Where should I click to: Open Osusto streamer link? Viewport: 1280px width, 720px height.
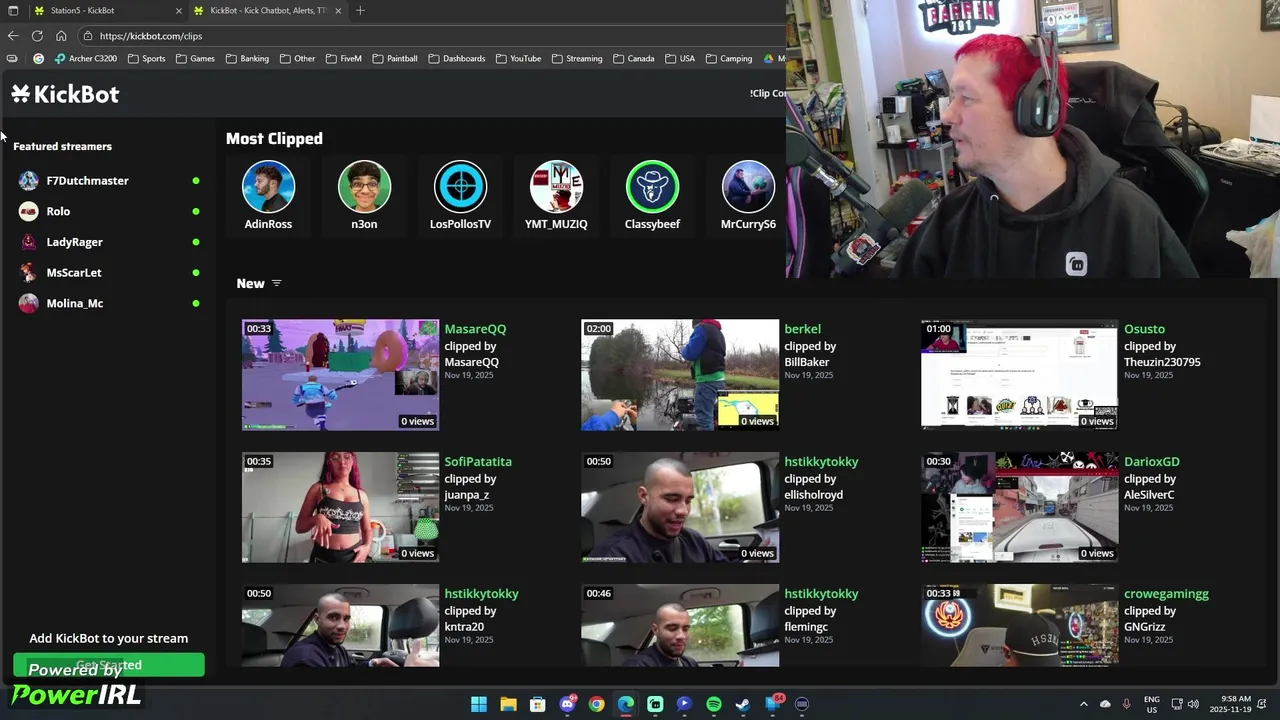(1144, 329)
